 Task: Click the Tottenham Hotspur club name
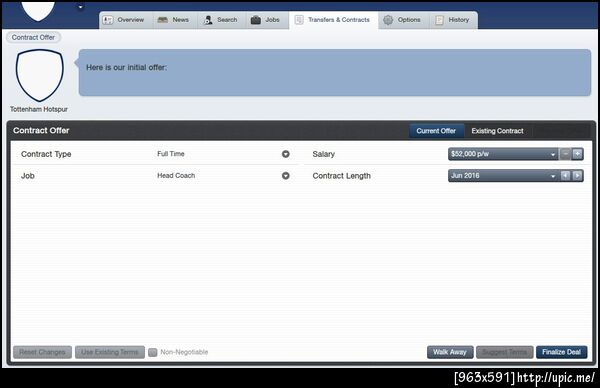39,109
